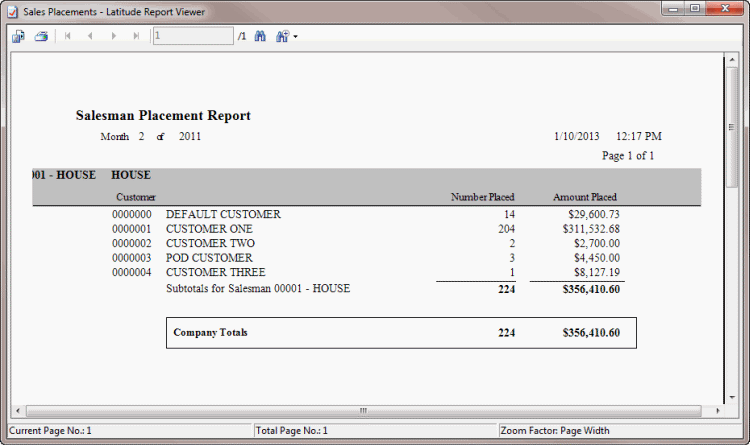
Task: Click the Salesman Placement Report heading
Action: coord(163,116)
